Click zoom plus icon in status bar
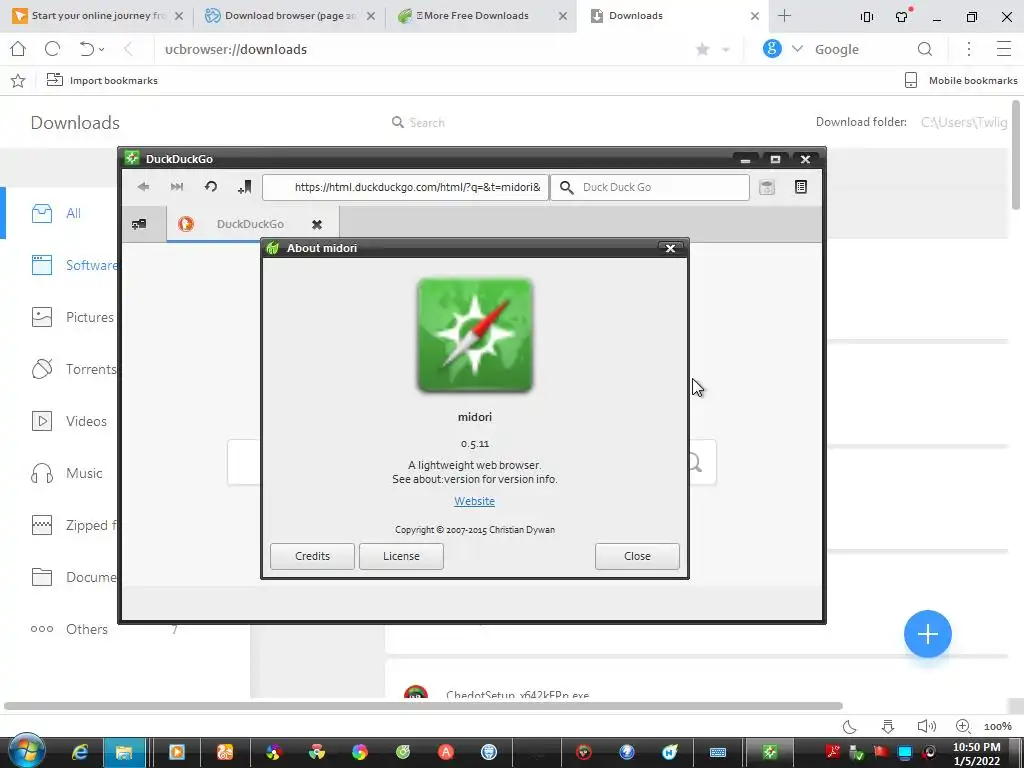 (x=963, y=726)
